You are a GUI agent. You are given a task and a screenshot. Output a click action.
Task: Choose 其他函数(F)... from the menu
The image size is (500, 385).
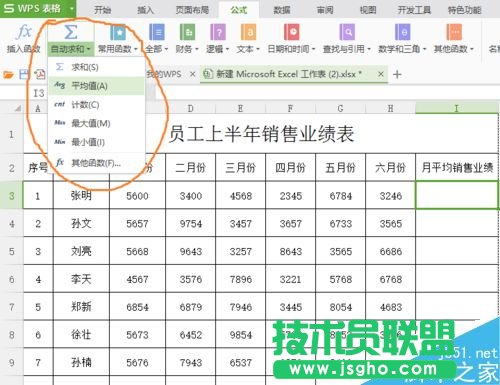96,163
